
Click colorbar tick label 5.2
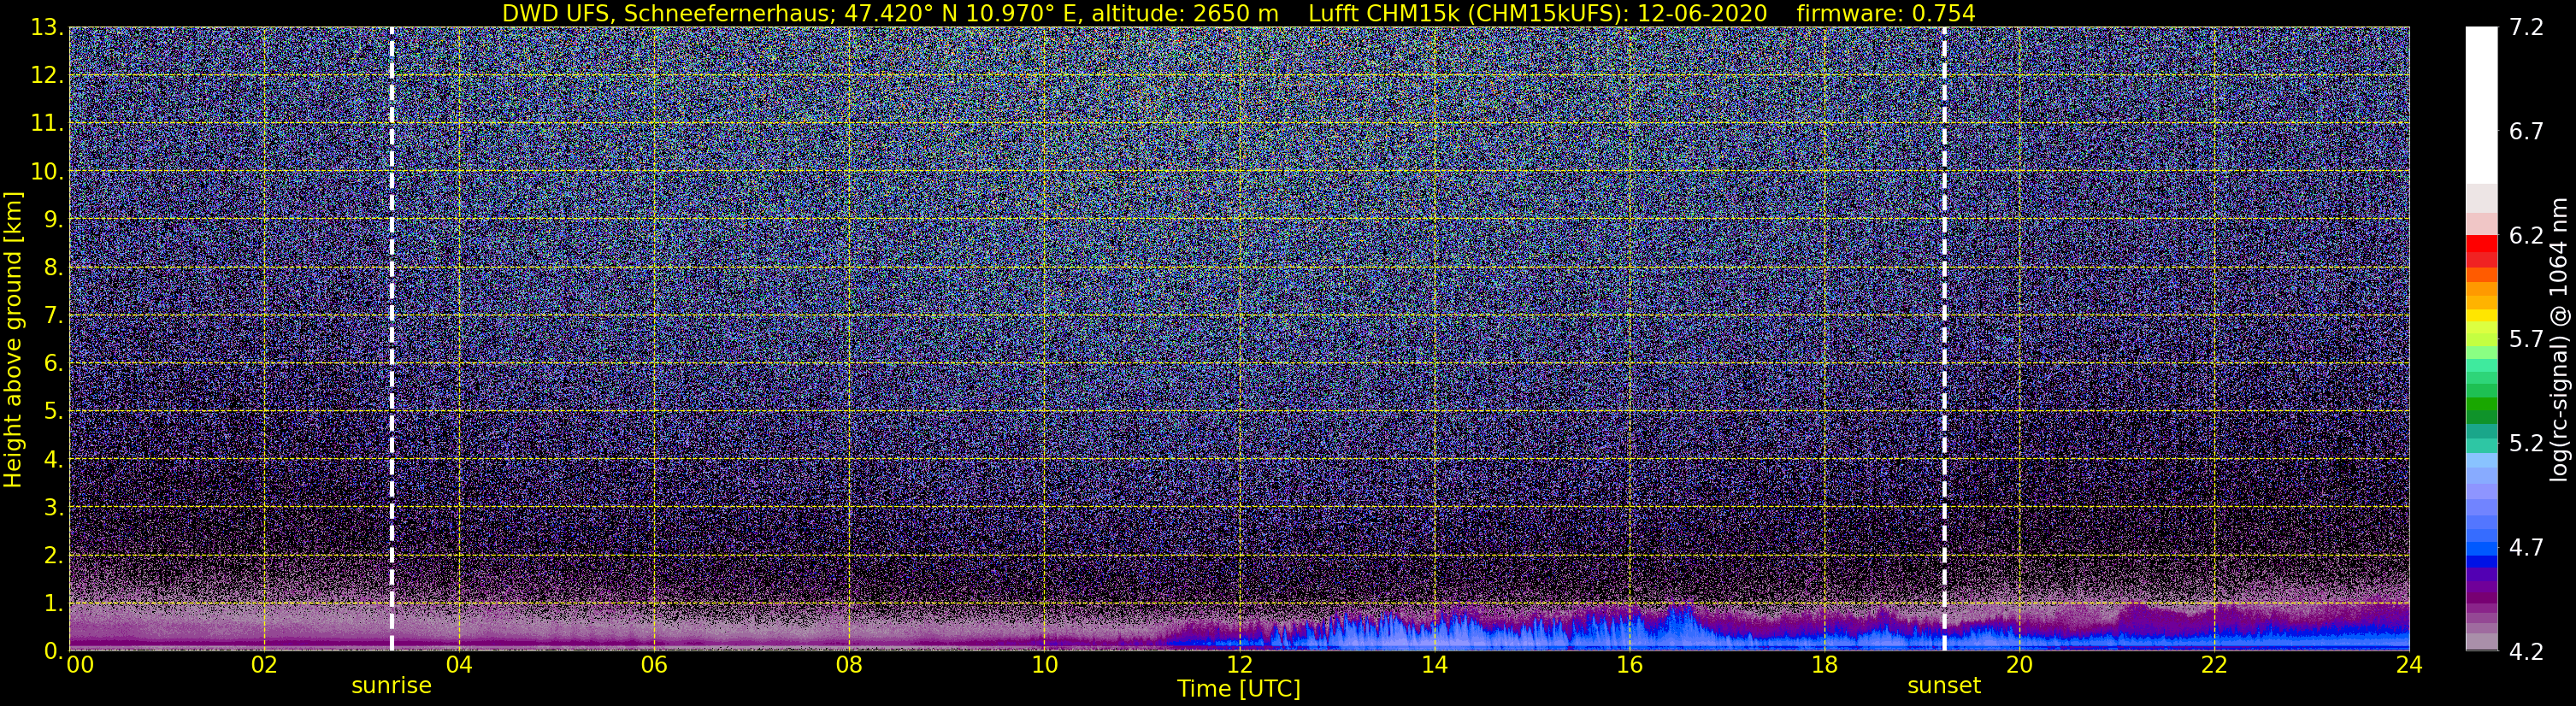pos(2526,444)
